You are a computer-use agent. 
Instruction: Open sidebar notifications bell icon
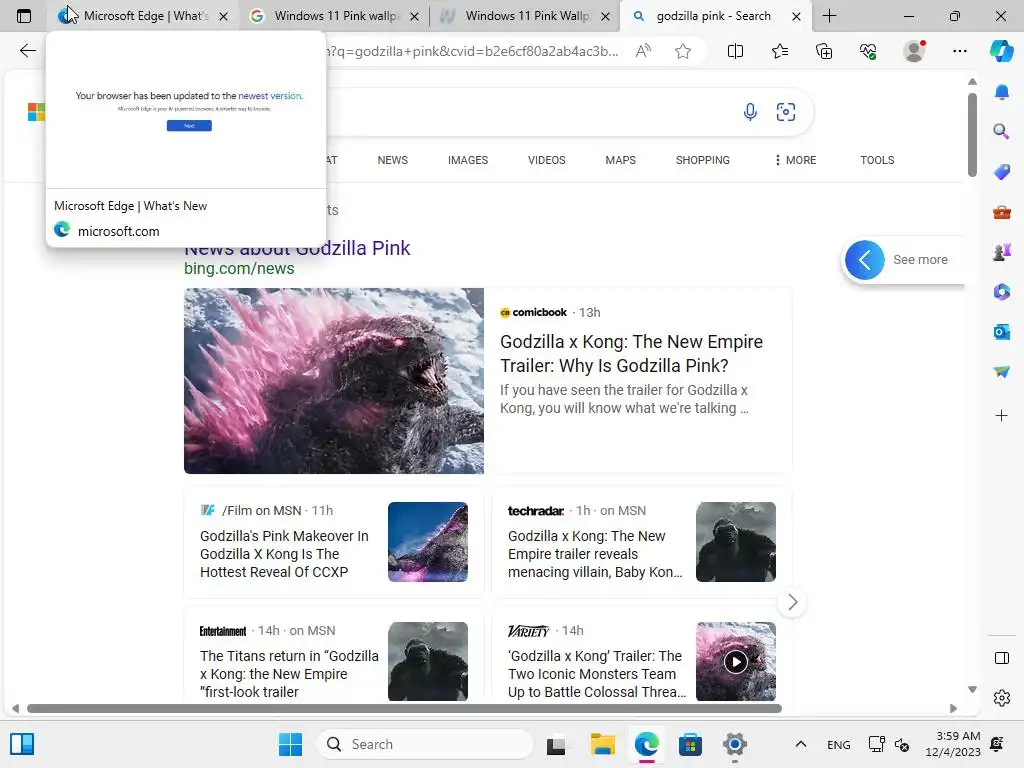pyautogui.click(x=1001, y=93)
